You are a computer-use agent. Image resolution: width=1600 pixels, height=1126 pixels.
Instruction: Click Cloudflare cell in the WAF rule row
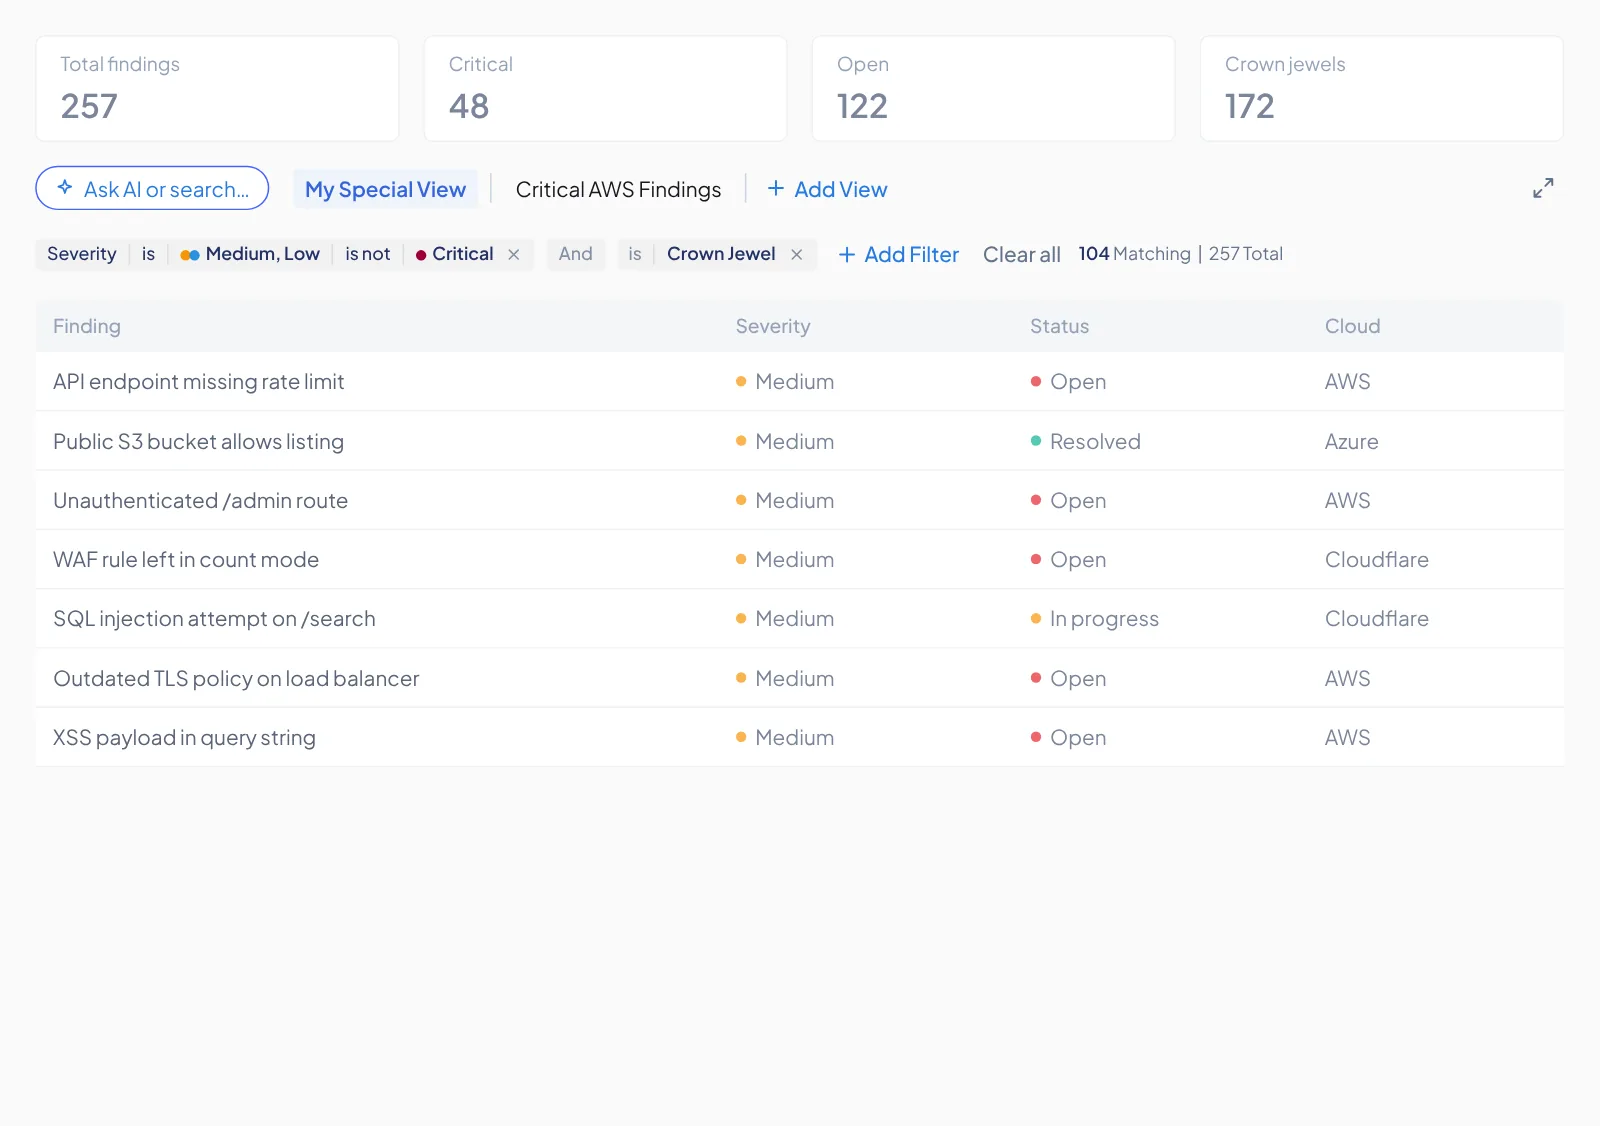(x=1376, y=559)
